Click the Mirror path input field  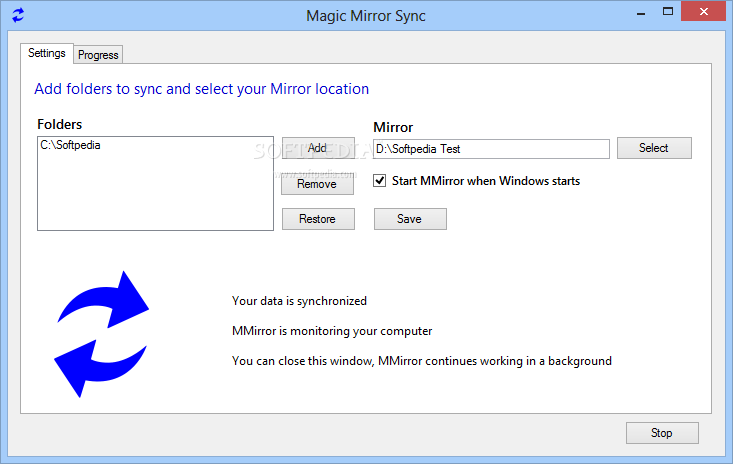click(491, 149)
